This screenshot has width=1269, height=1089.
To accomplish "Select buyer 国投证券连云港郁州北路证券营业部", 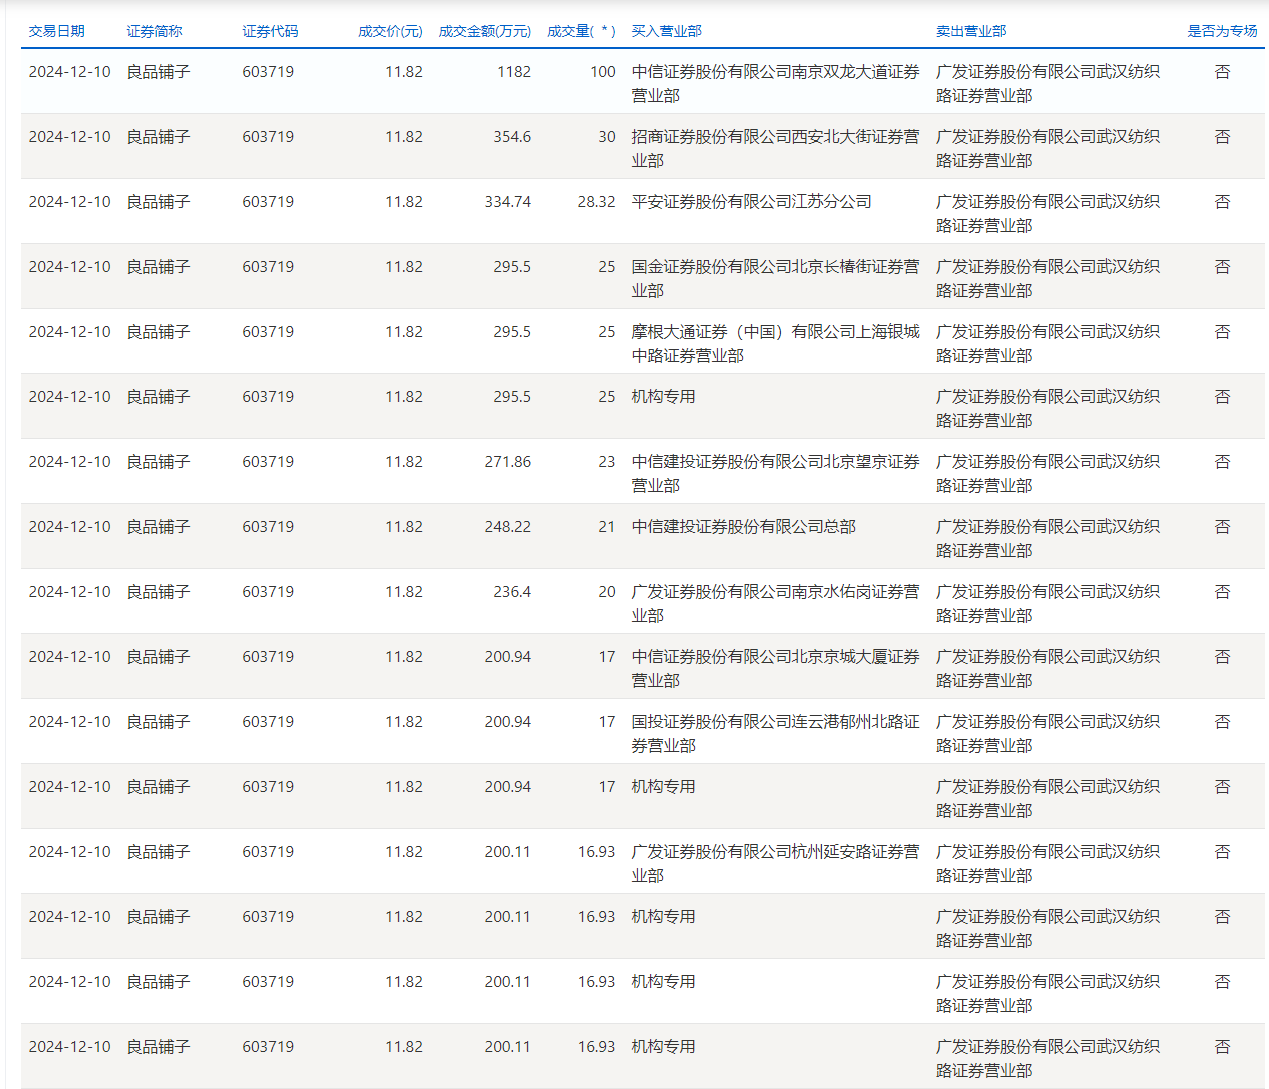I will point(775,734).
